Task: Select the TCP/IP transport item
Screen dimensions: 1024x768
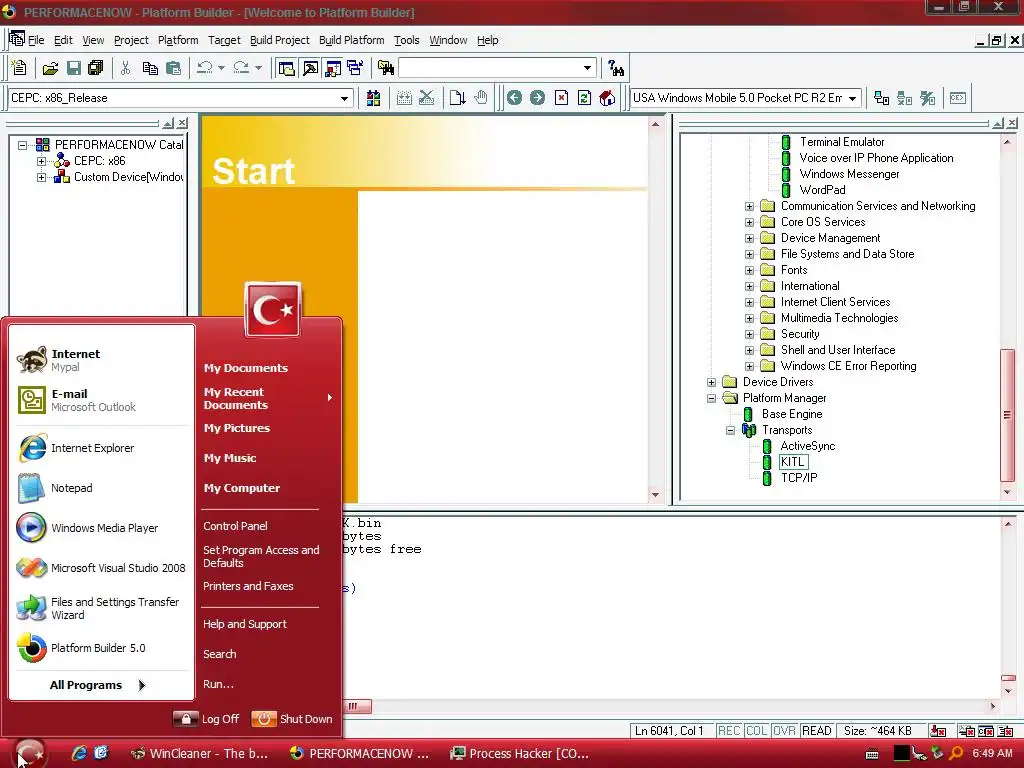Action: [x=799, y=478]
